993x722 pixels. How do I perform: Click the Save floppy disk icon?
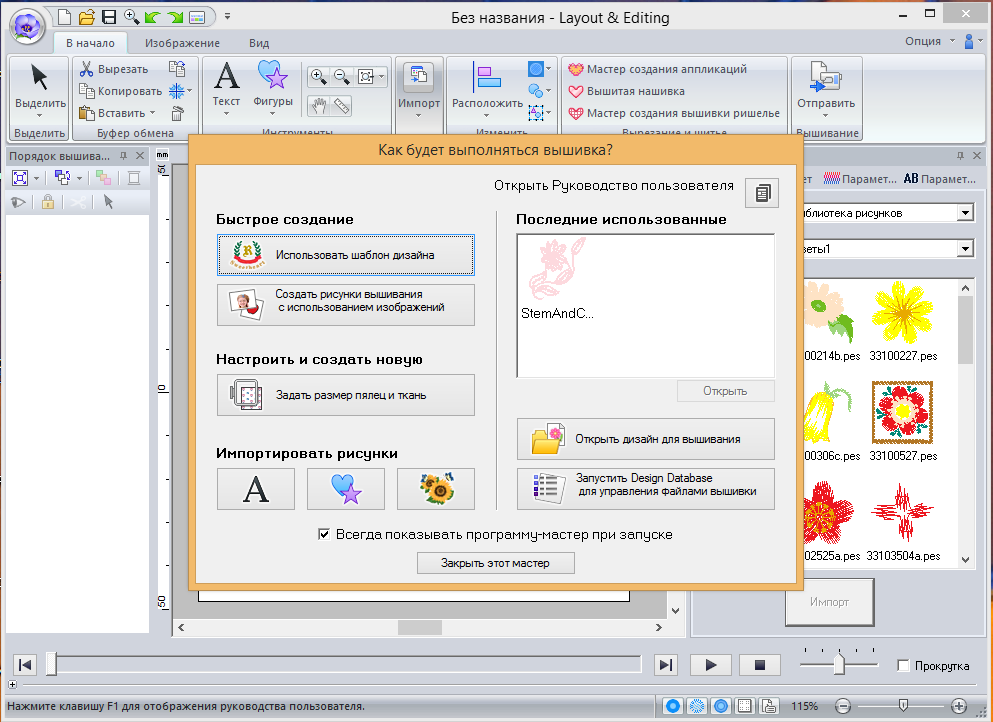pos(109,16)
